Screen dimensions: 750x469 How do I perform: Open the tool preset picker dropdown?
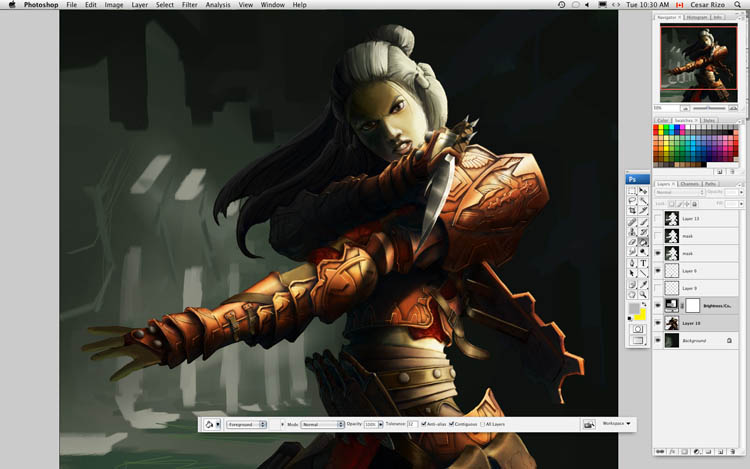point(218,425)
